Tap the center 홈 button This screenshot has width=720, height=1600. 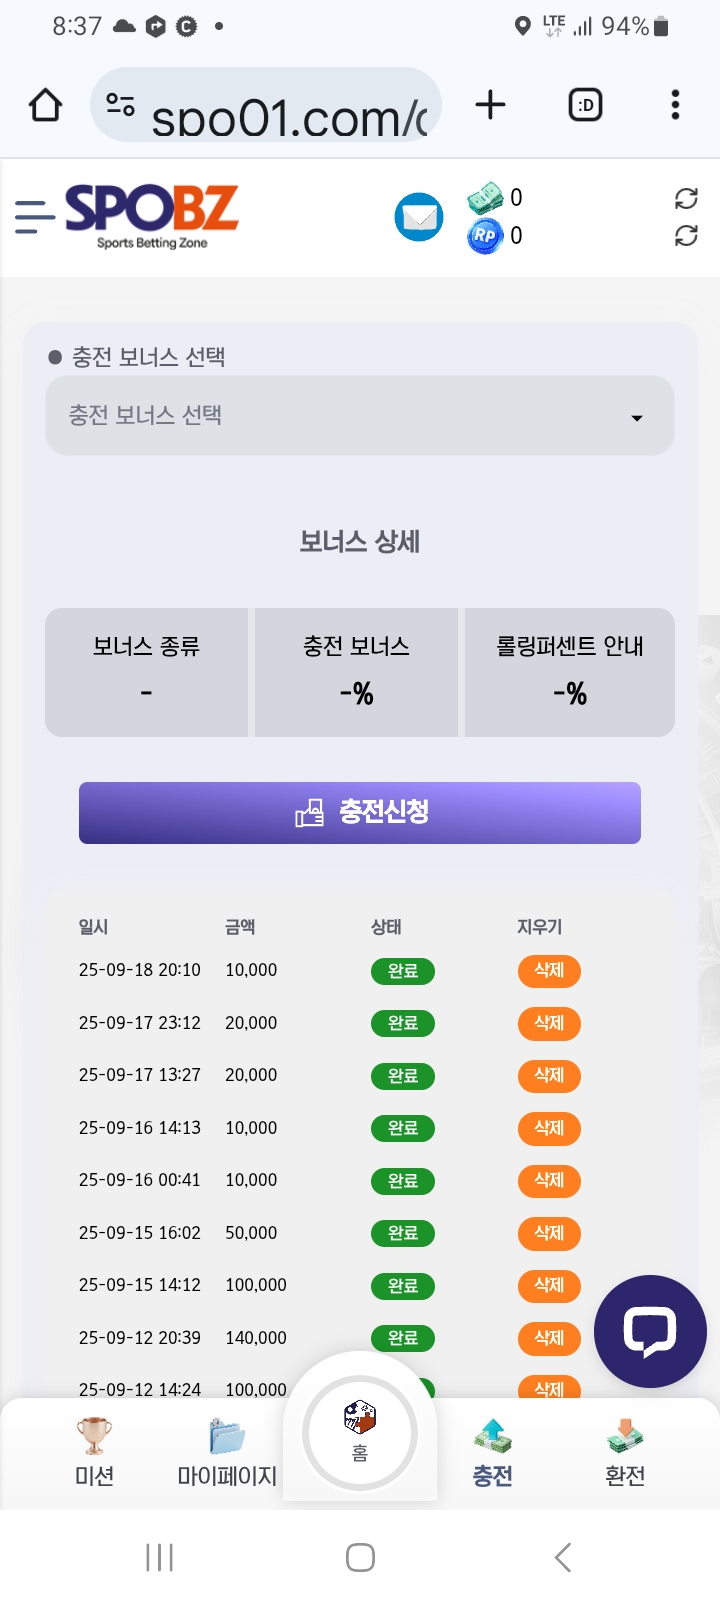click(x=360, y=1433)
